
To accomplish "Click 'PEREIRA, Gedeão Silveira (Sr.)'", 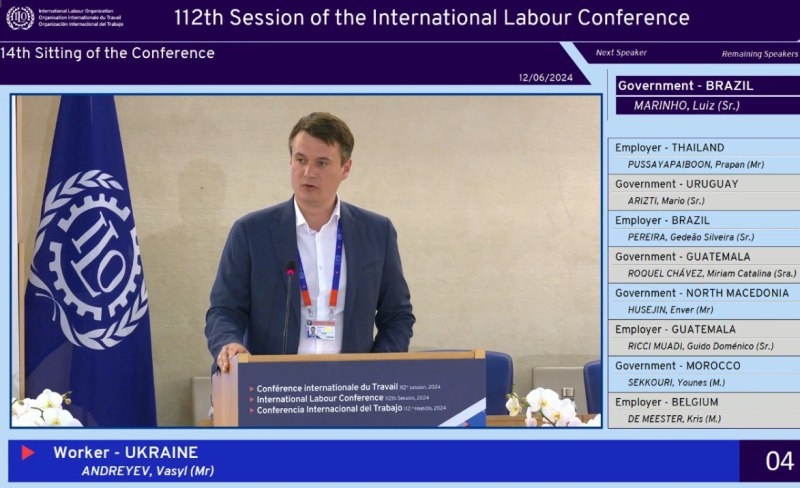I will pos(691,237).
